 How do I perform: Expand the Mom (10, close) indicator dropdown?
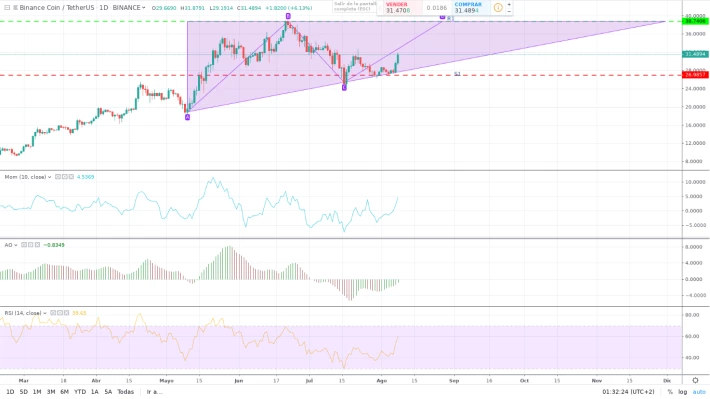pos(49,177)
